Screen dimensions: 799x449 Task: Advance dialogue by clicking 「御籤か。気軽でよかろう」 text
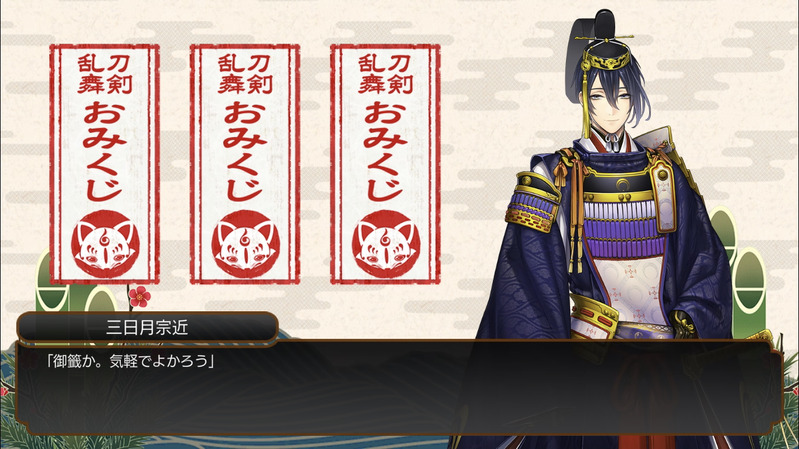tap(130, 361)
